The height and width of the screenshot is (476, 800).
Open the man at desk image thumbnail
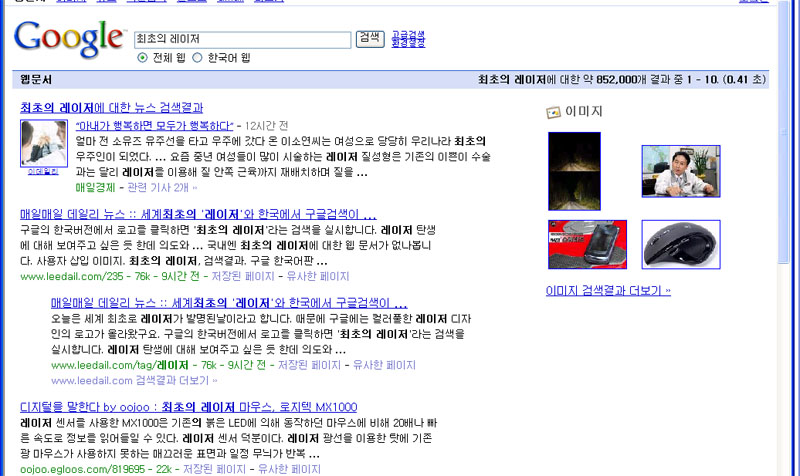(681, 171)
